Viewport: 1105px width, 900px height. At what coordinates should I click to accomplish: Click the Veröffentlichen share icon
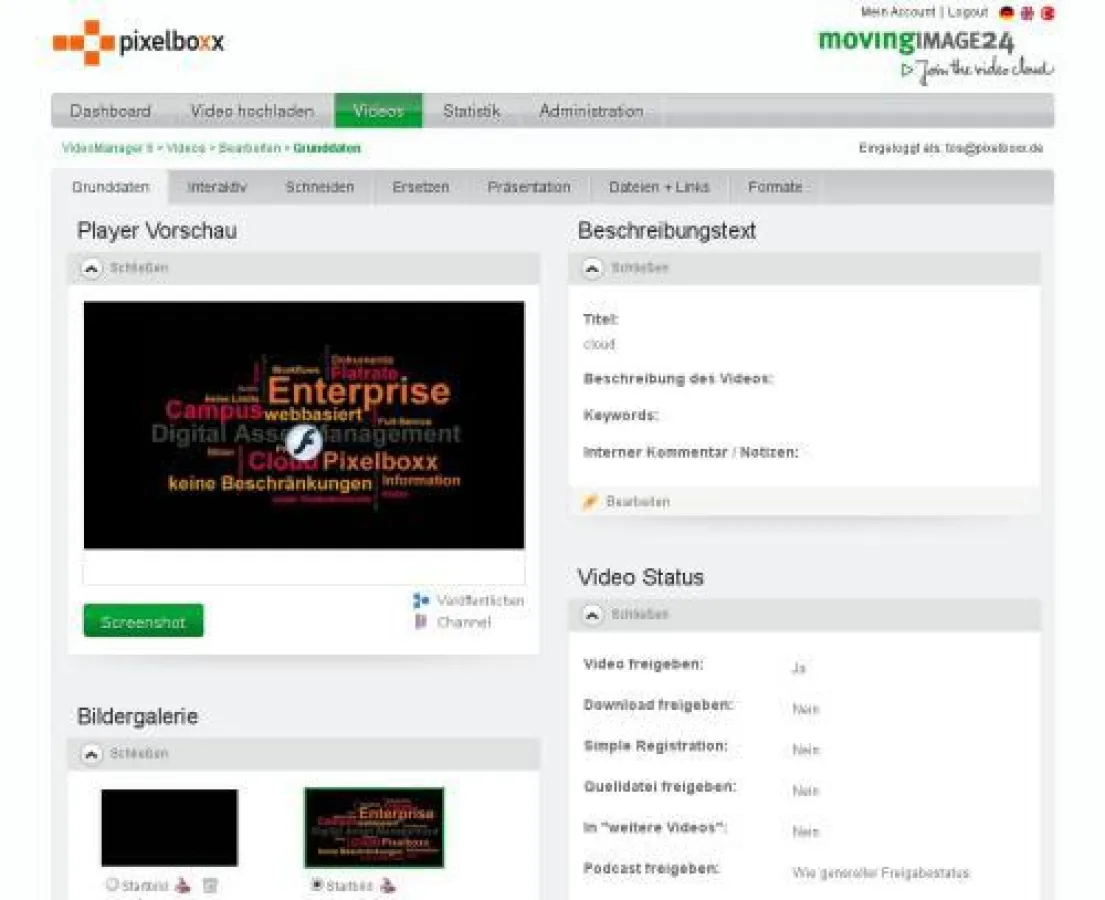[x=421, y=601]
